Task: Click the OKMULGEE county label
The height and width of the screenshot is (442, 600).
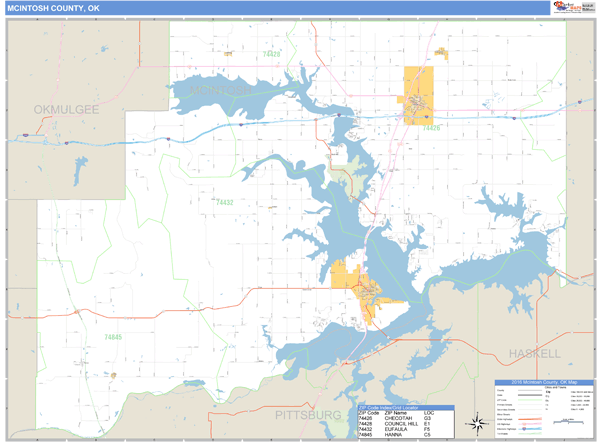Action: [x=66, y=109]
